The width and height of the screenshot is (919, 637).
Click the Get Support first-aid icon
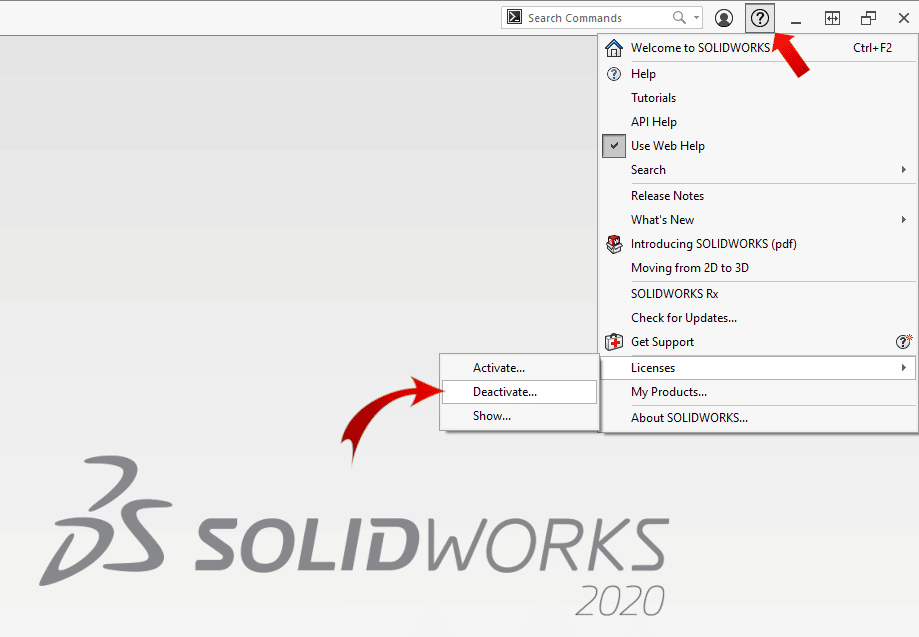[613, 341]
